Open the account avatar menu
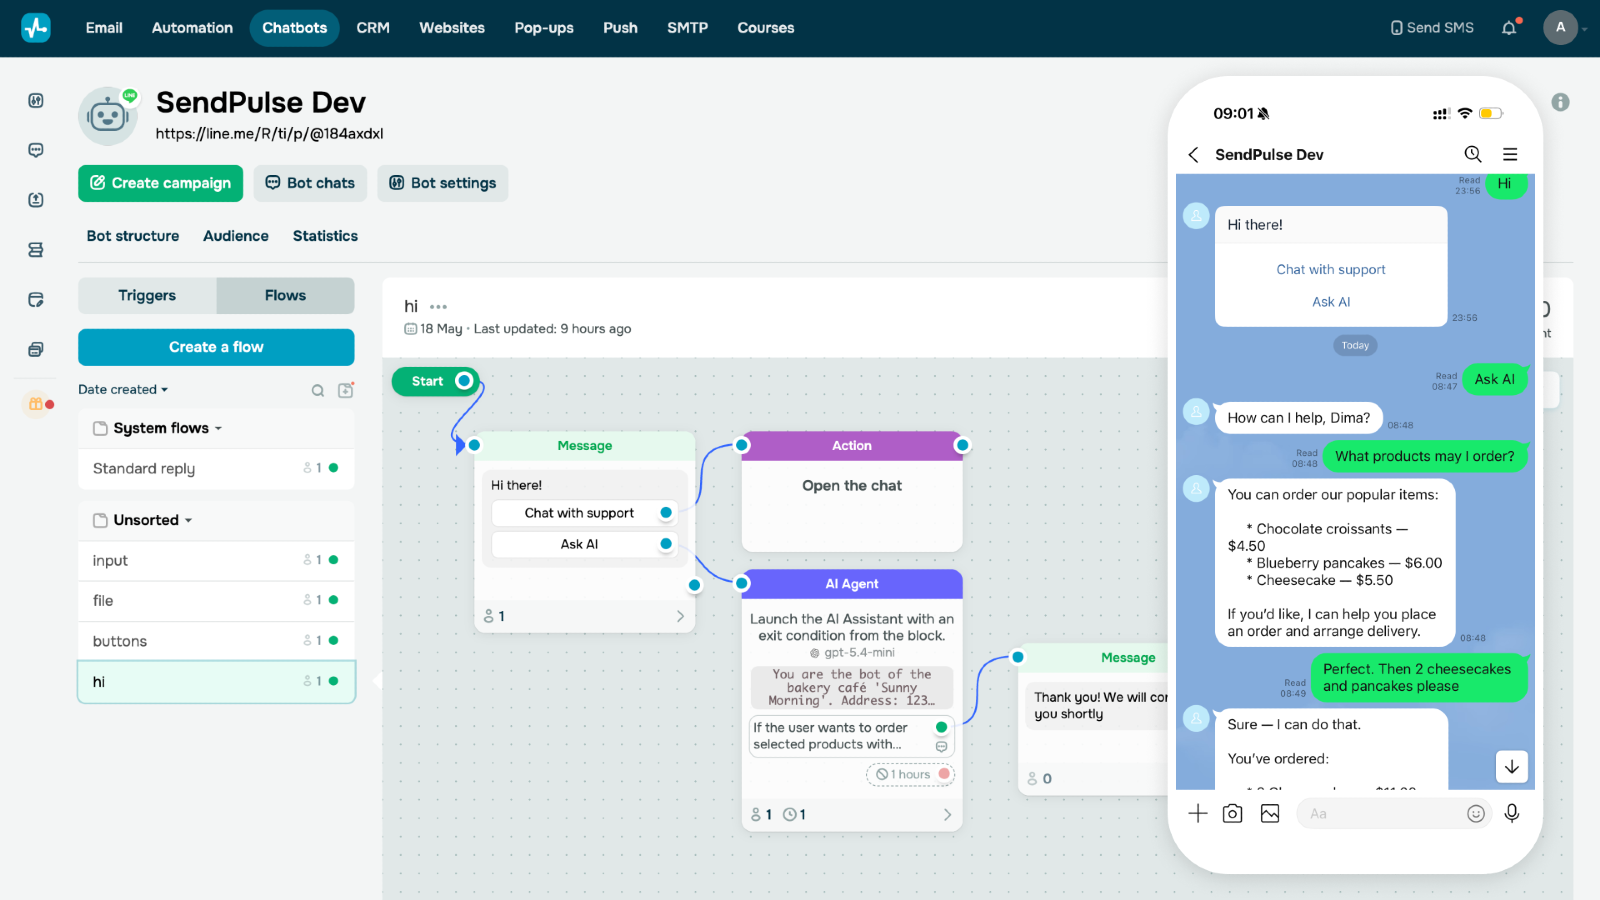Screen dimensions: 1600x900 [x=1560, y=28]
